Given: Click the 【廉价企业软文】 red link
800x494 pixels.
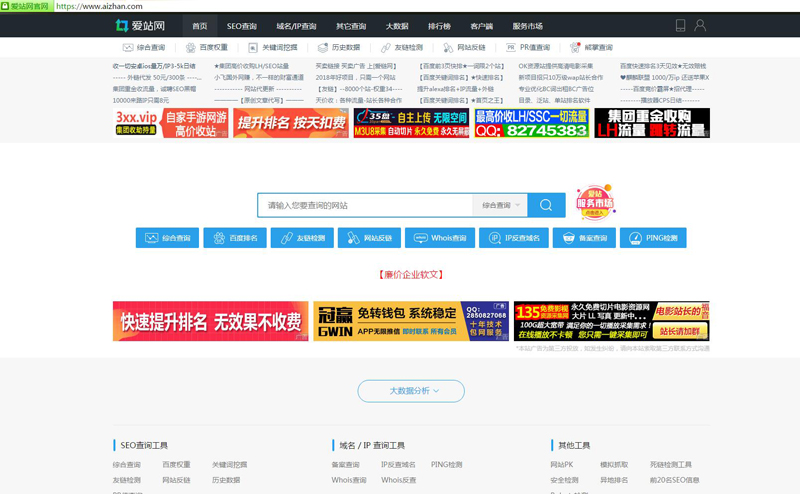Looking at the screenshot, I should [411, 274].
